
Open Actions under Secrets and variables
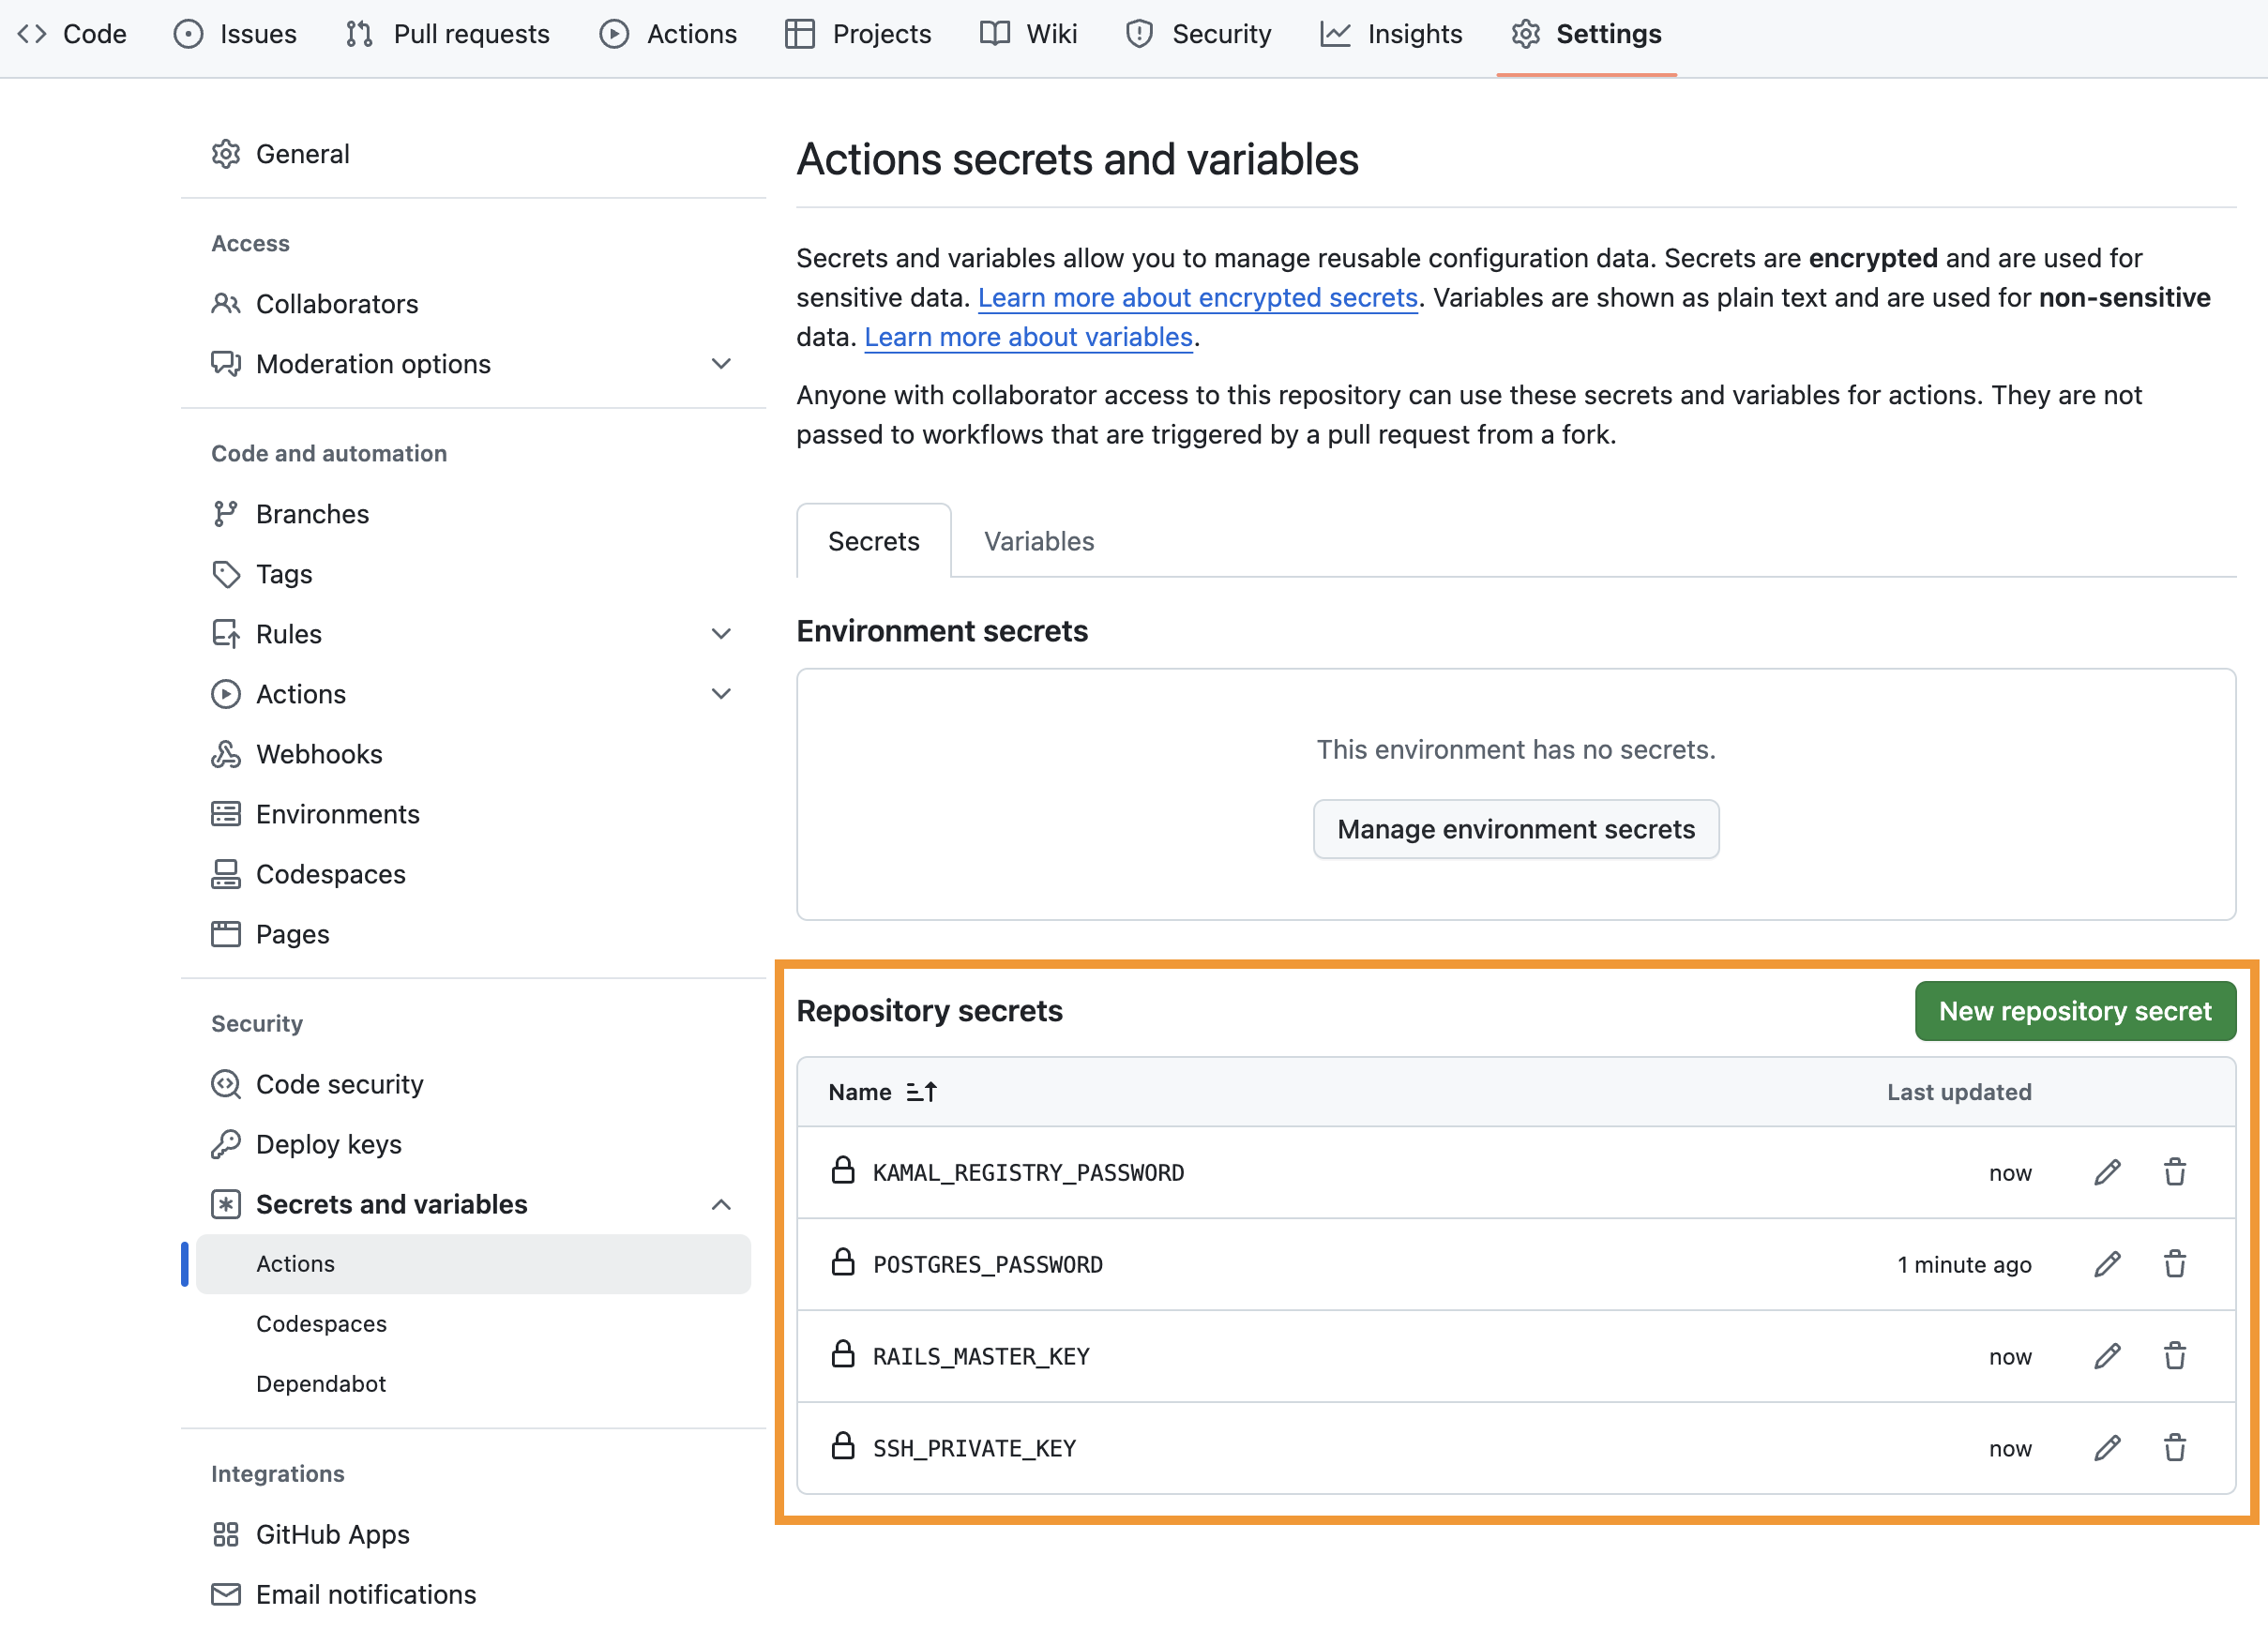pos(473,1264)
